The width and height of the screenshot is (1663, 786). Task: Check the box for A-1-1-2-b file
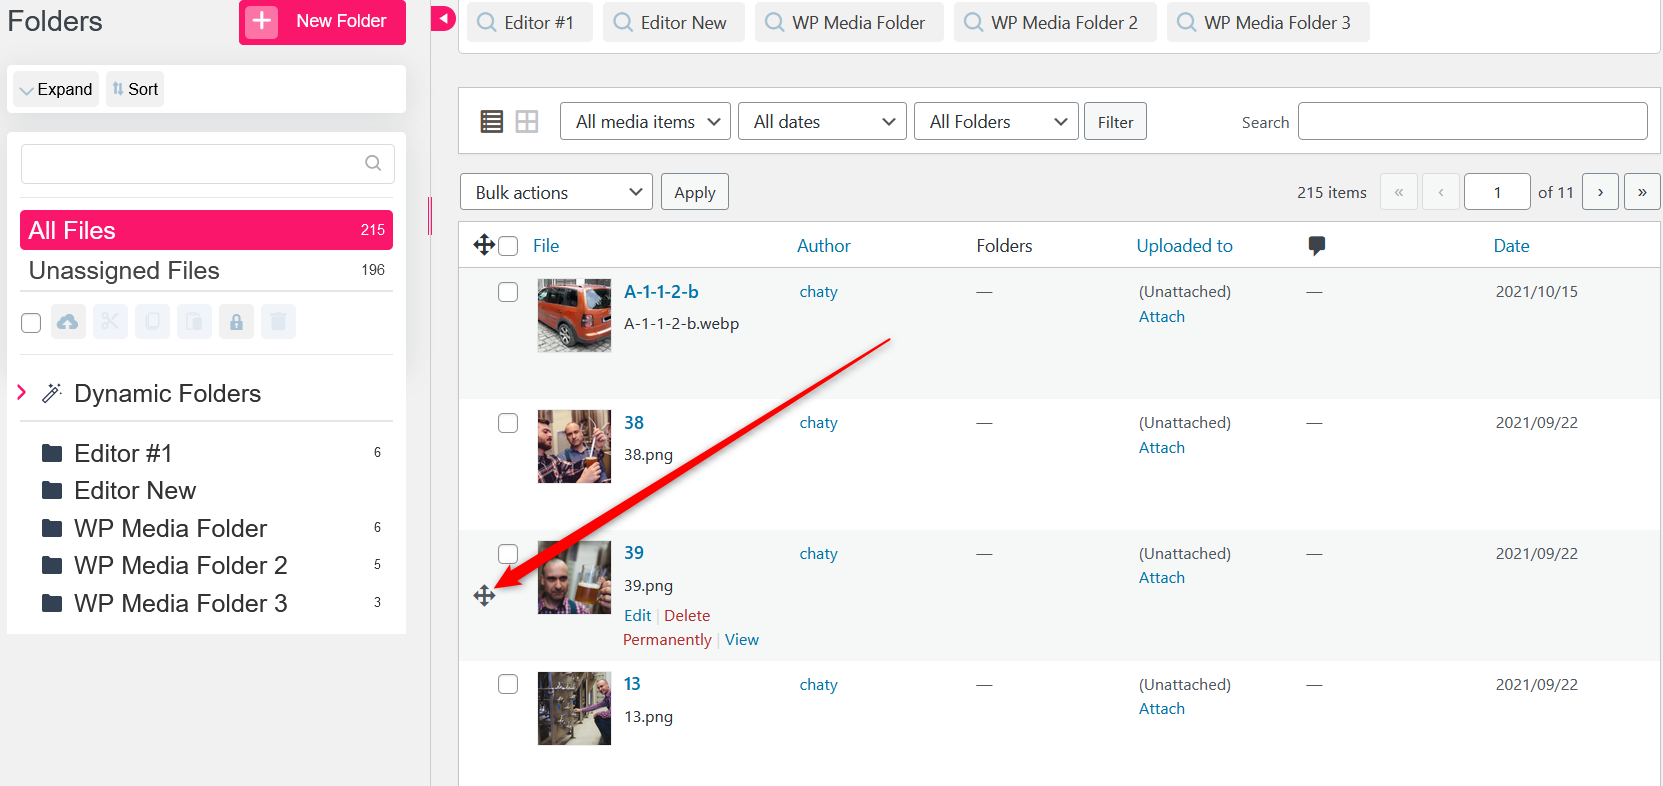pyautogui.click(x=508, y=292)
